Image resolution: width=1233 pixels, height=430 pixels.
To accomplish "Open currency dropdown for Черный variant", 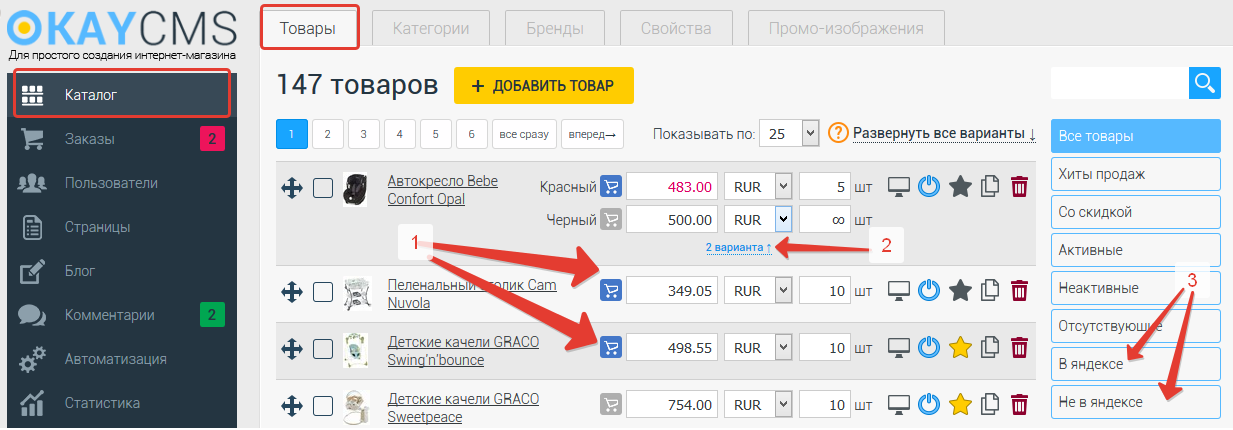I will coord(759,219).
